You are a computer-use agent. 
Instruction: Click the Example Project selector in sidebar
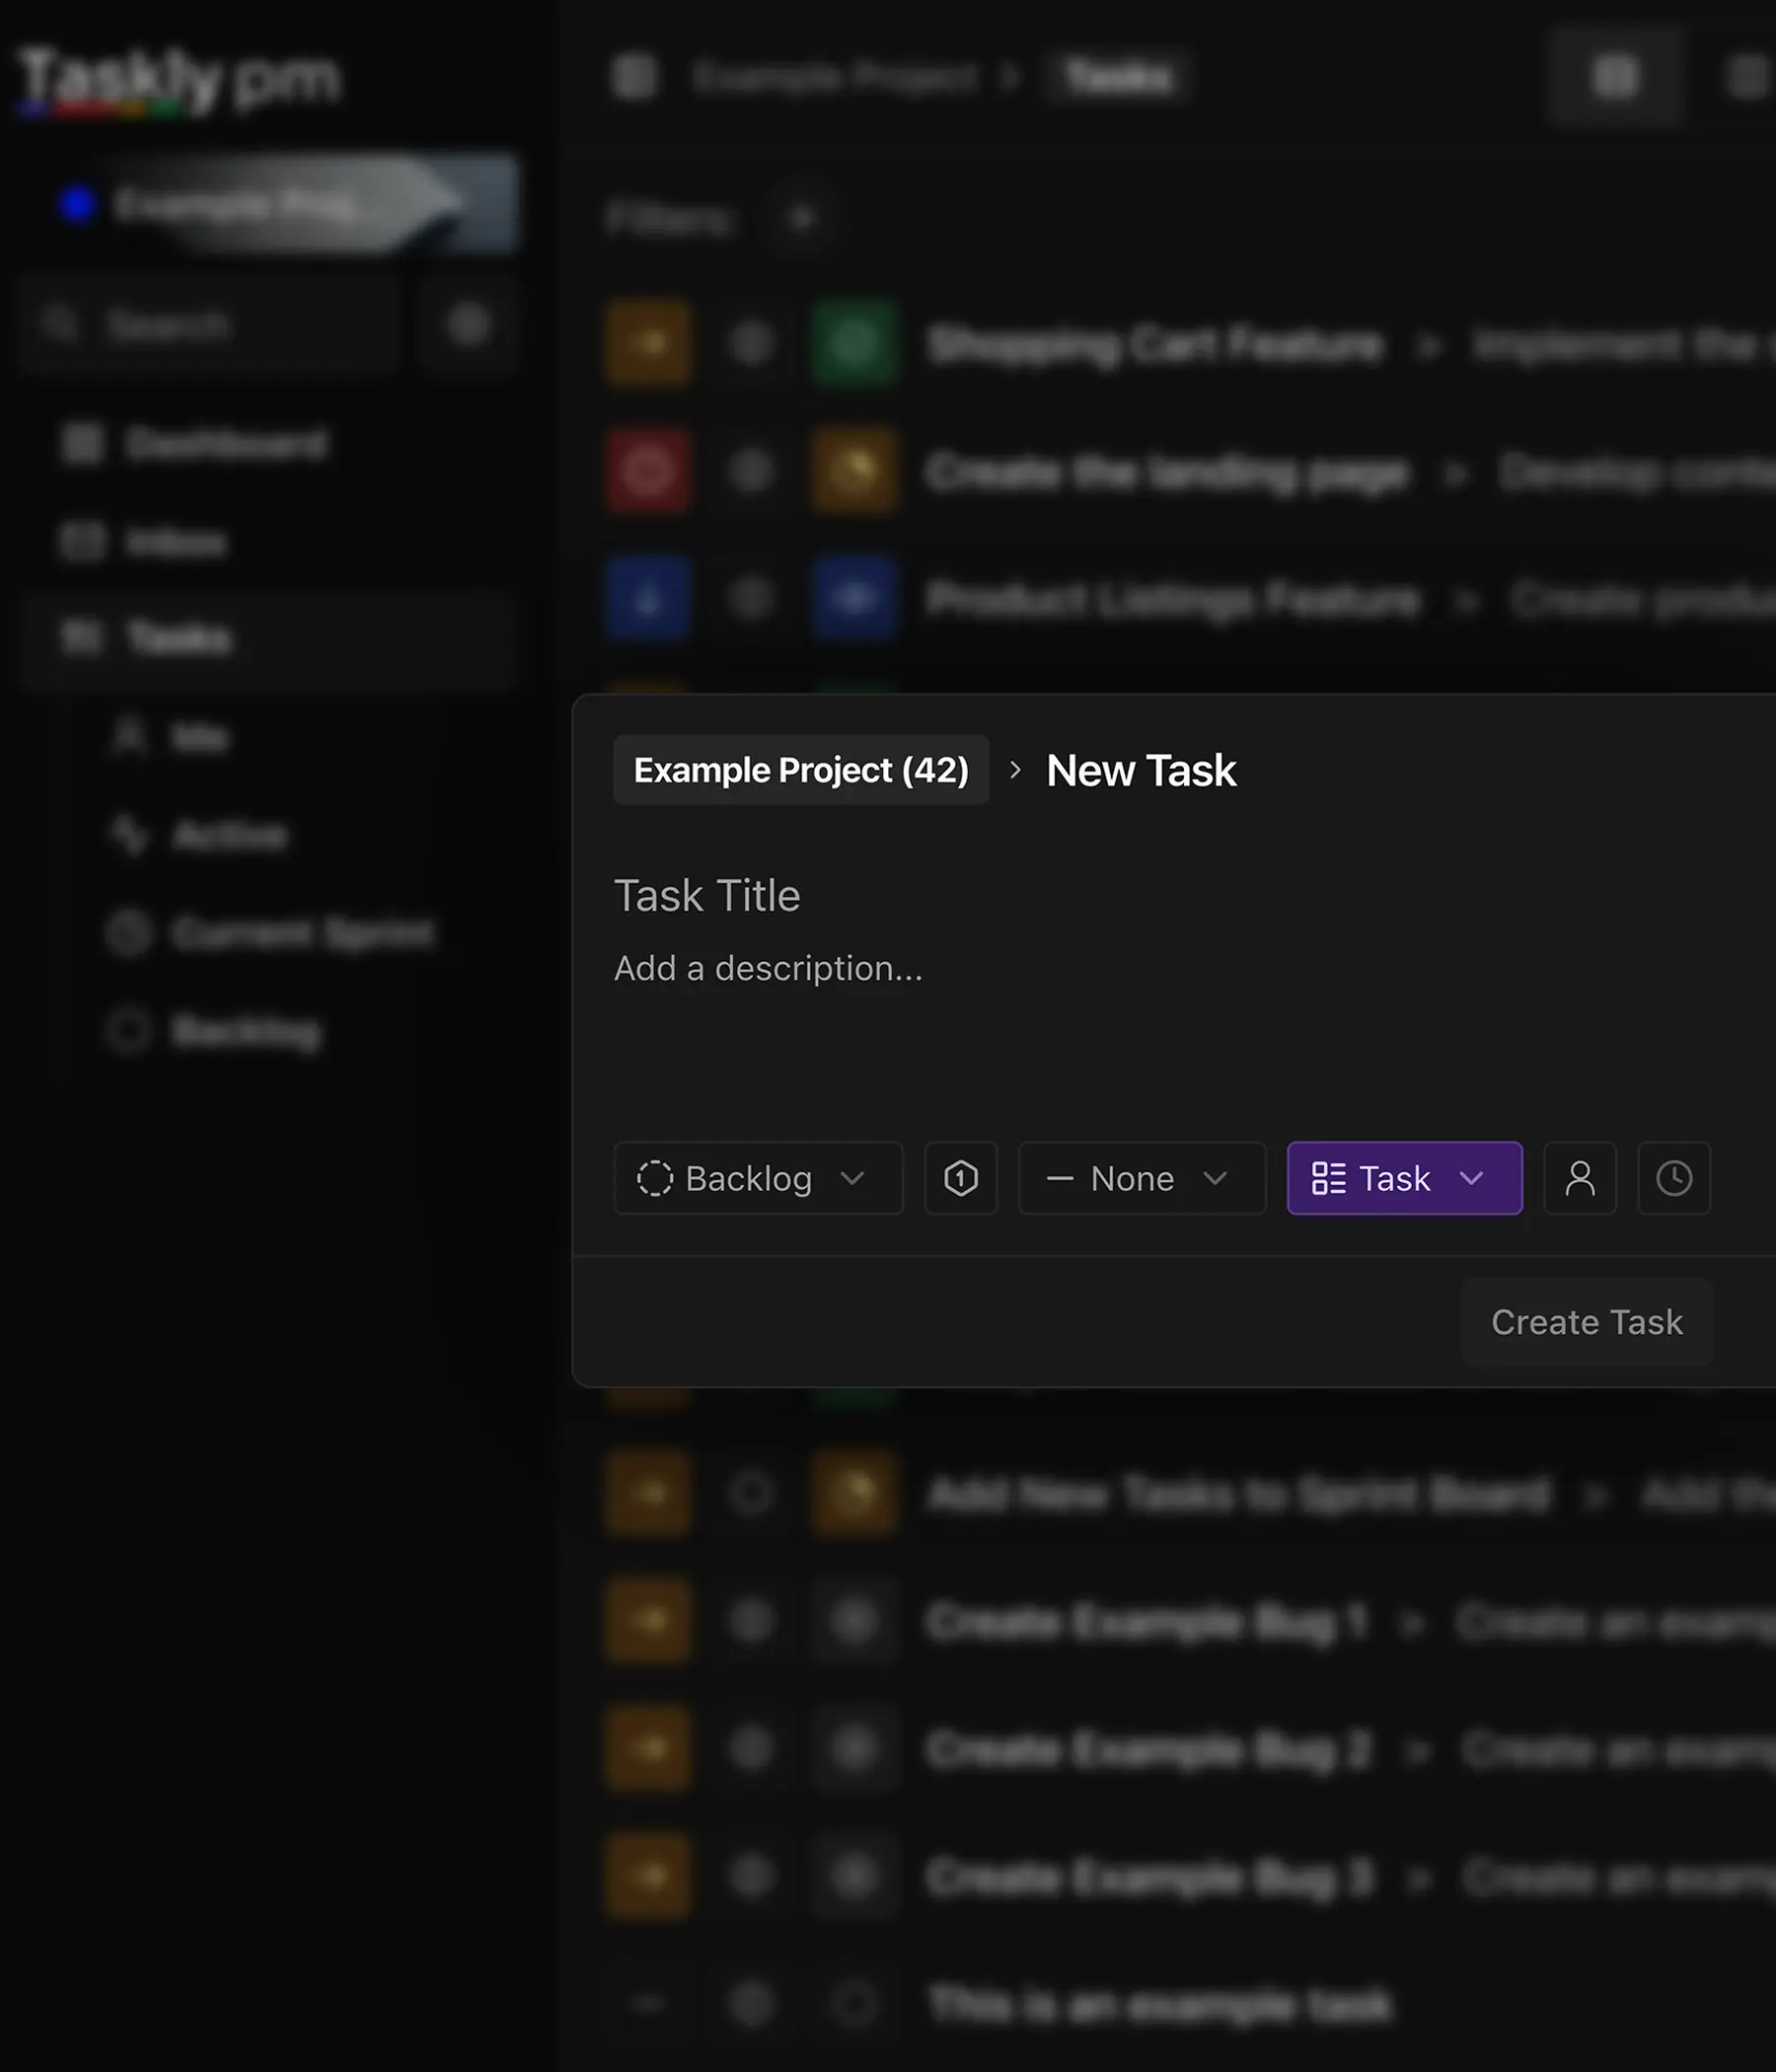tap(268, 204)
